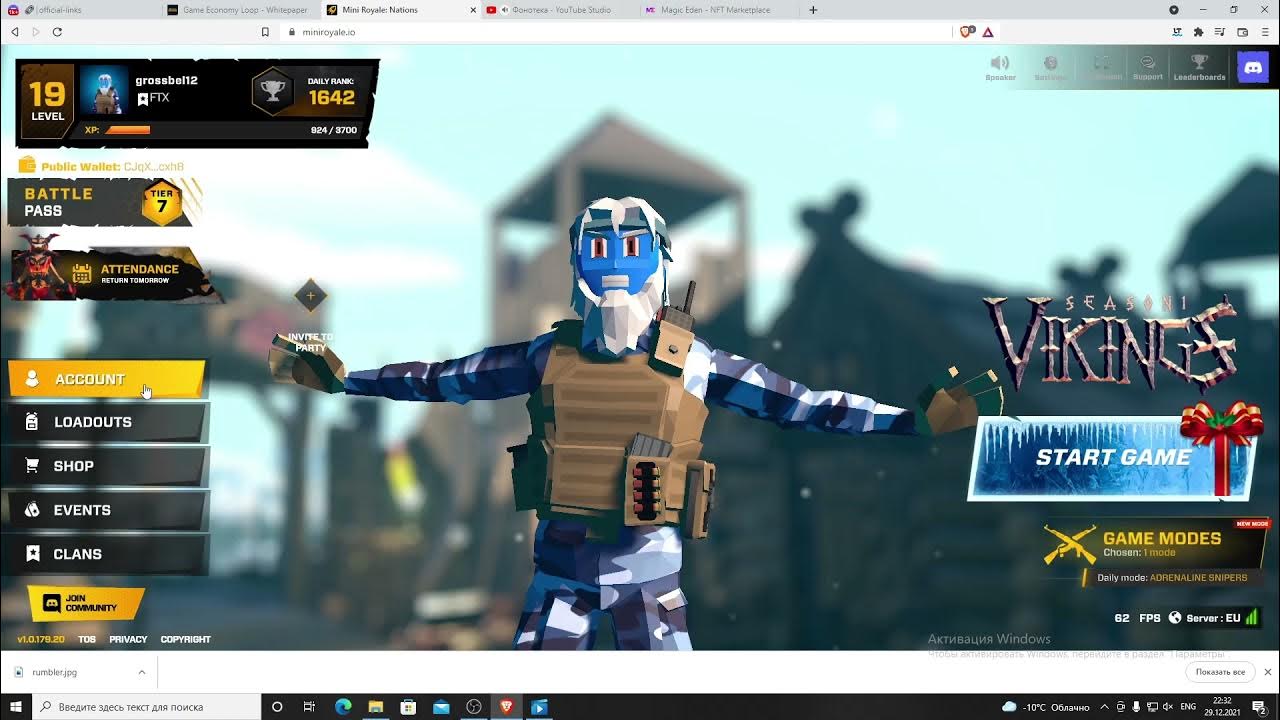
Task: Expand the rumbler.jpg download options
Action: pyautogui.click(x=142, y=672)
